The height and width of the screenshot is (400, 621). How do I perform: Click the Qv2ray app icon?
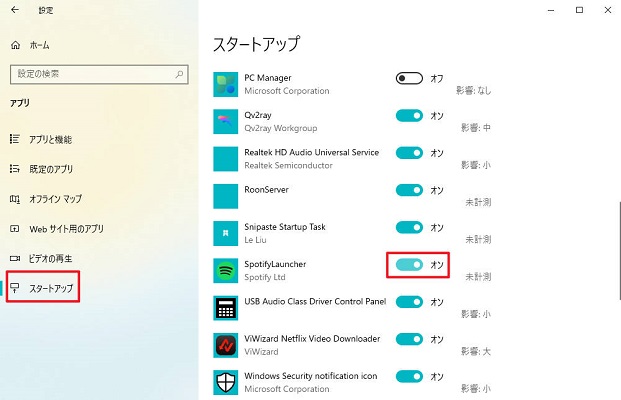pyautogui.click(x=225, y=122)
